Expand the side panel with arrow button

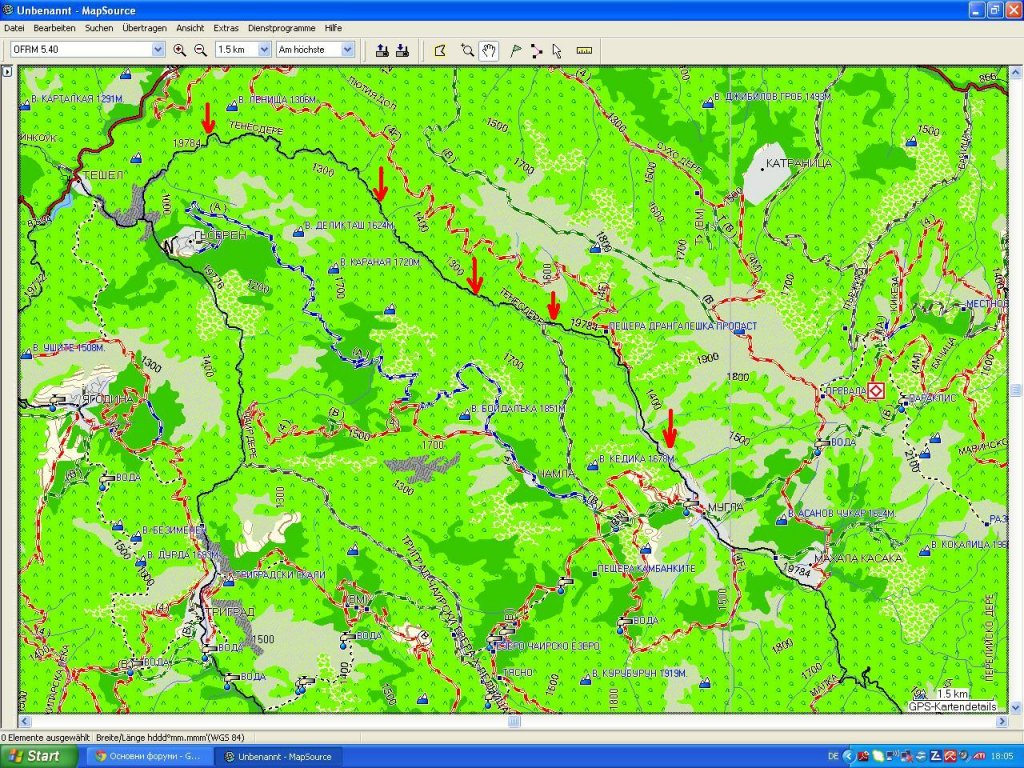point(7,72)
